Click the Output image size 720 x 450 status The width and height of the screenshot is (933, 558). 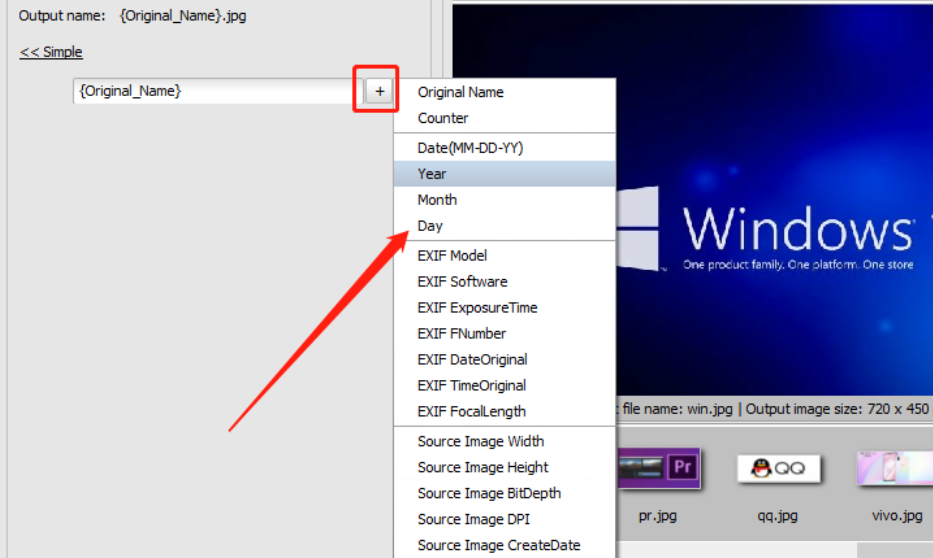pos(837,409)
